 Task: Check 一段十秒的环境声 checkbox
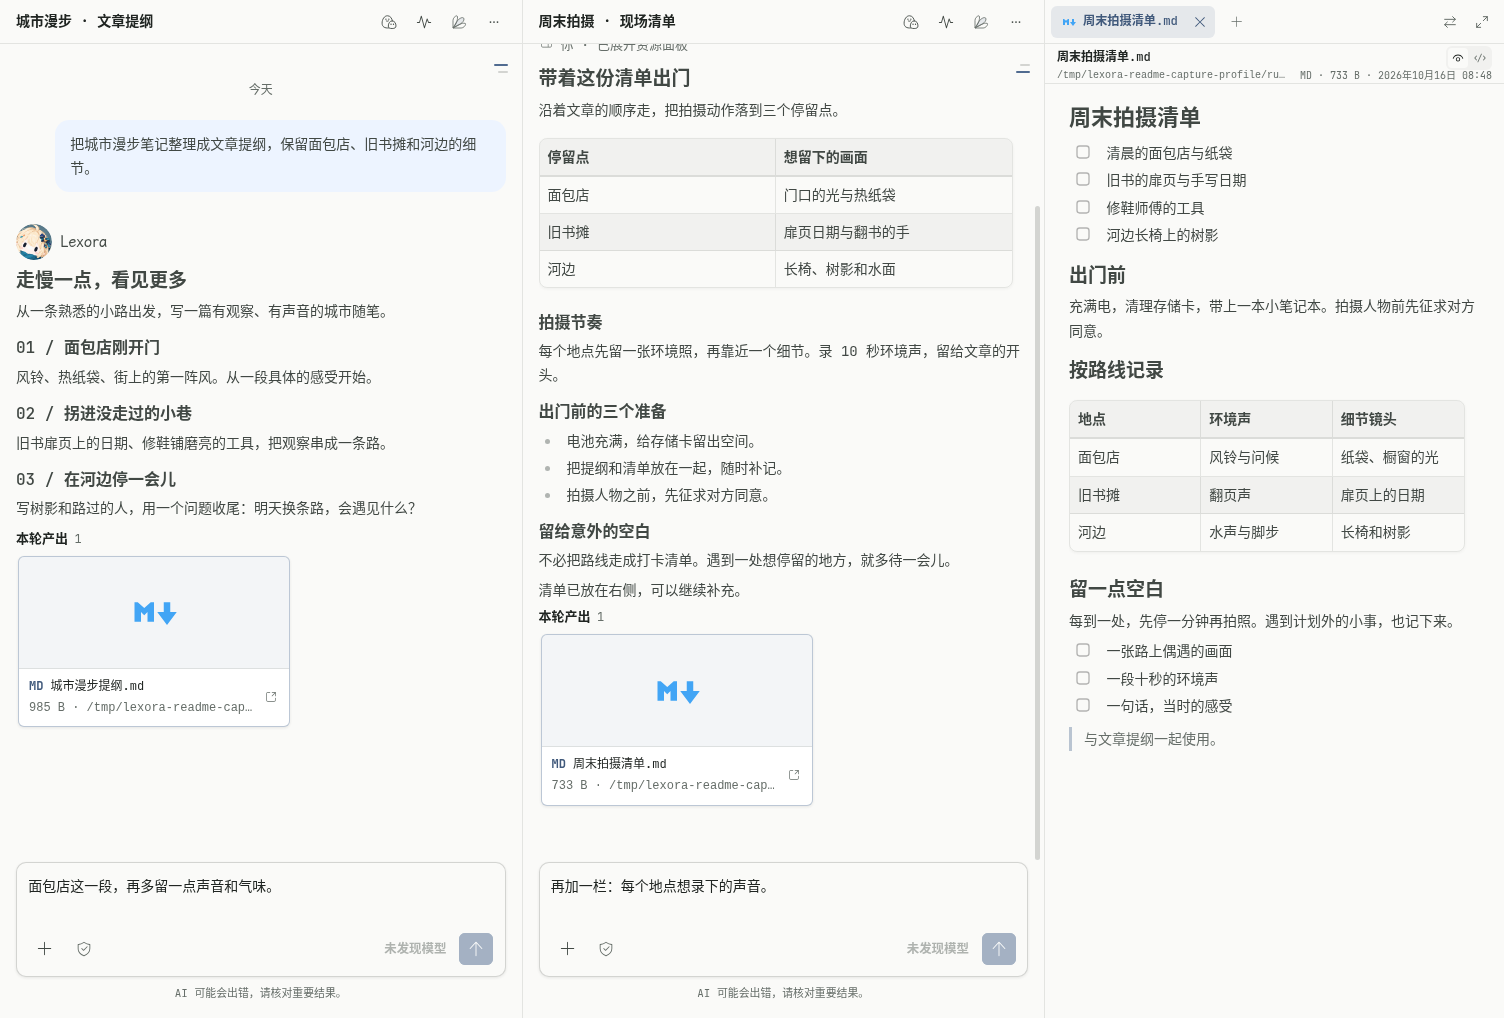click(1083, 678)
